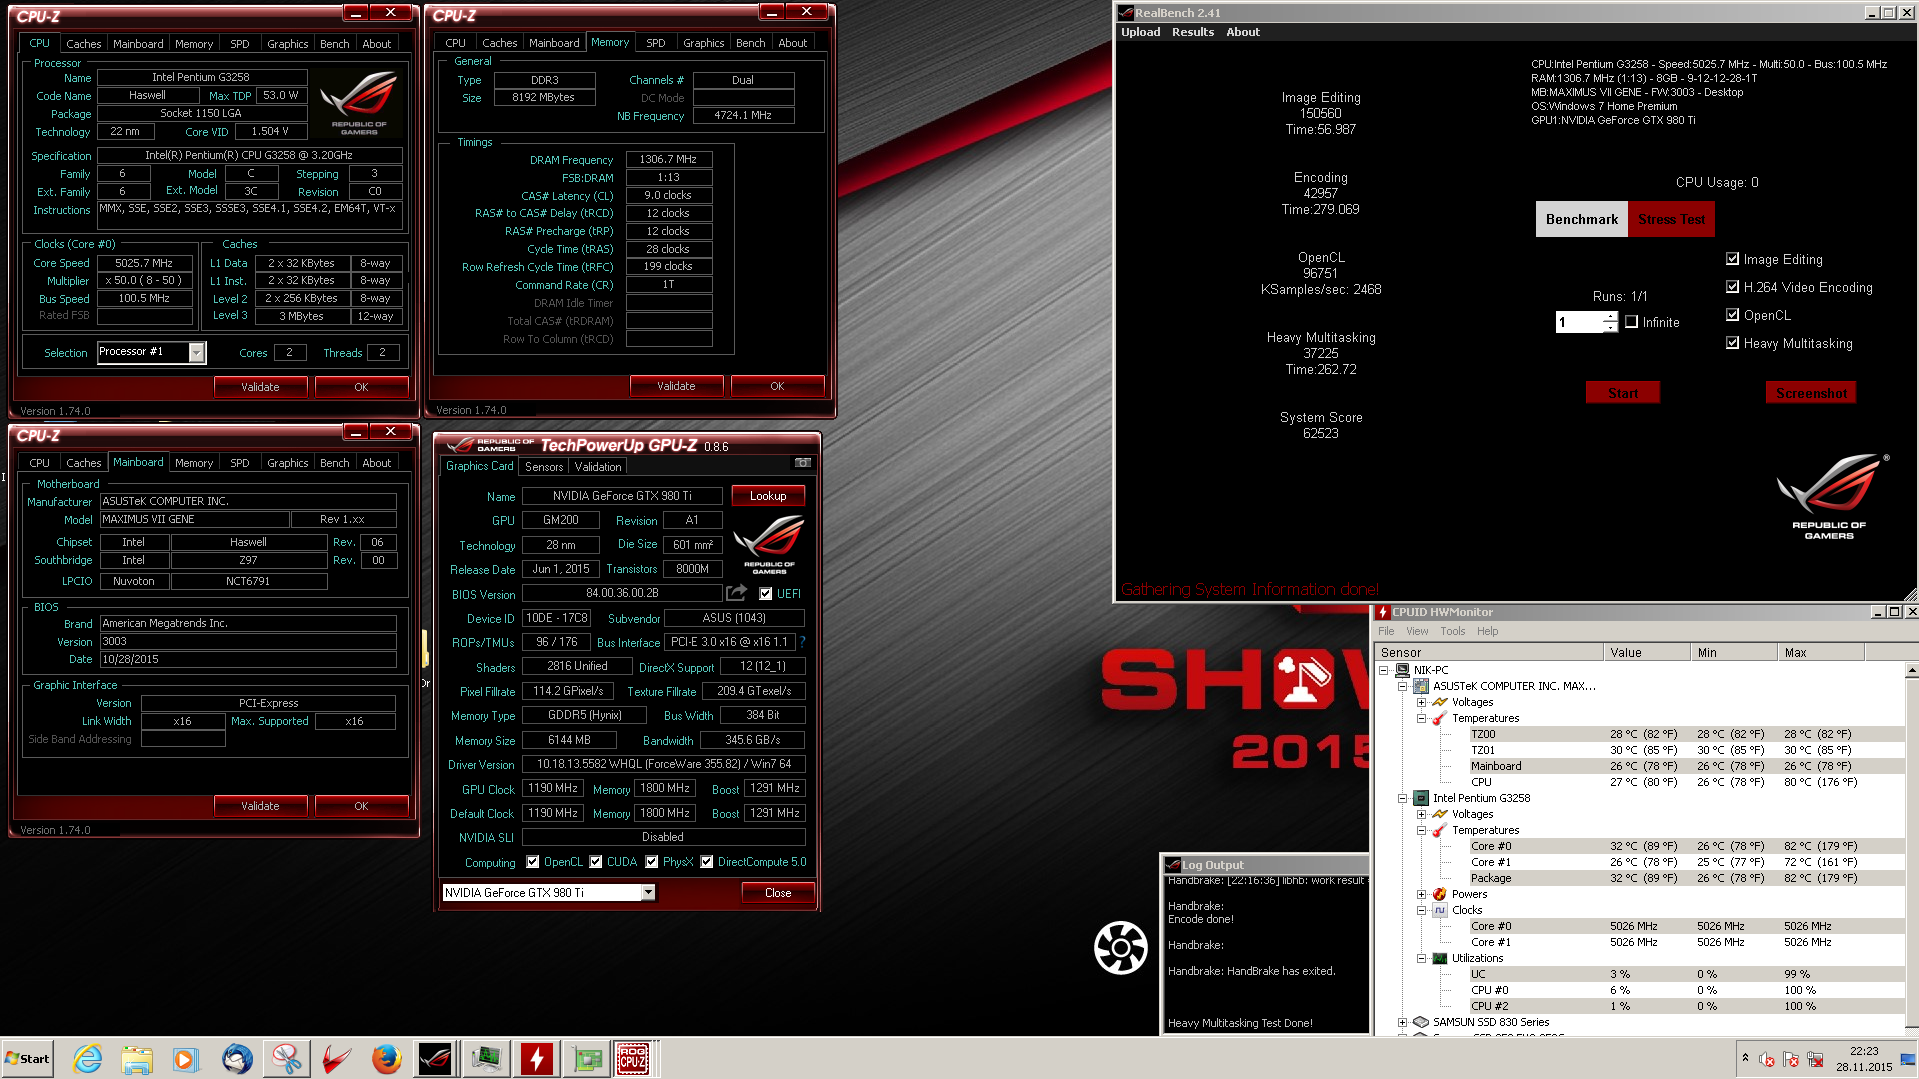Open Caches tab in top-left CPU-Z window
The width and height of the screenshot is (1919, 1079).
pos(83,44)
